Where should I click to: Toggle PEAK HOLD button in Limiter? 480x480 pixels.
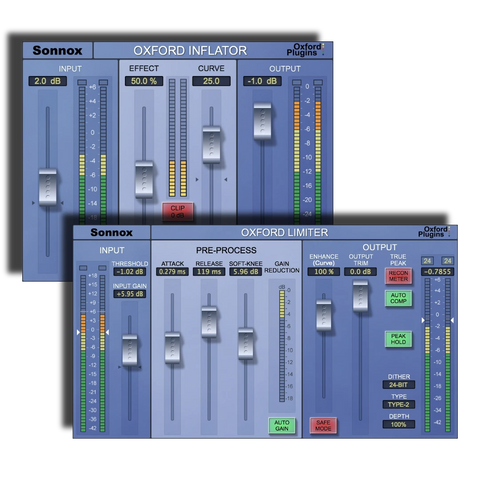pyautogui.click(x=398, y=339)
